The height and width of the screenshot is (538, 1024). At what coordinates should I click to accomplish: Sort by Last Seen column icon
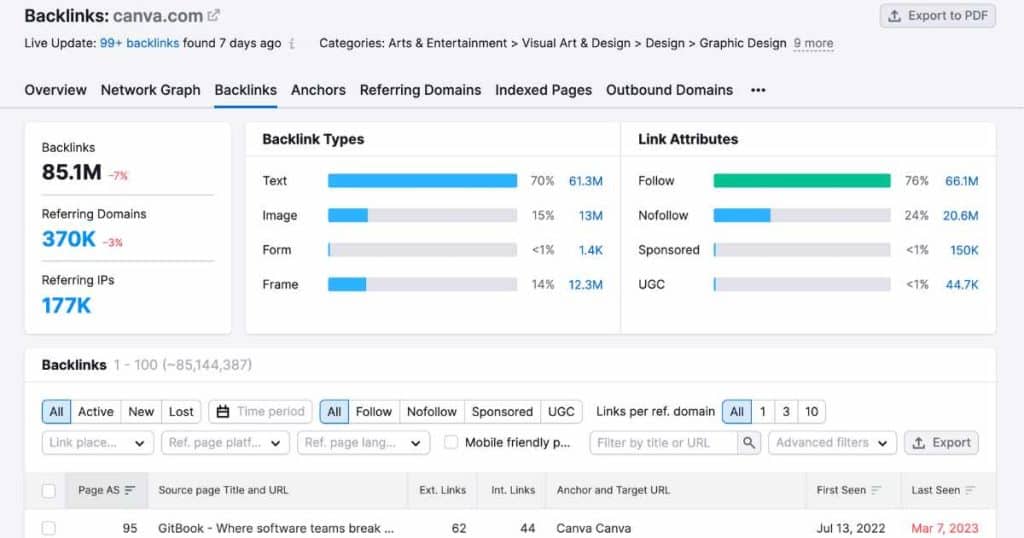point(970,490)
